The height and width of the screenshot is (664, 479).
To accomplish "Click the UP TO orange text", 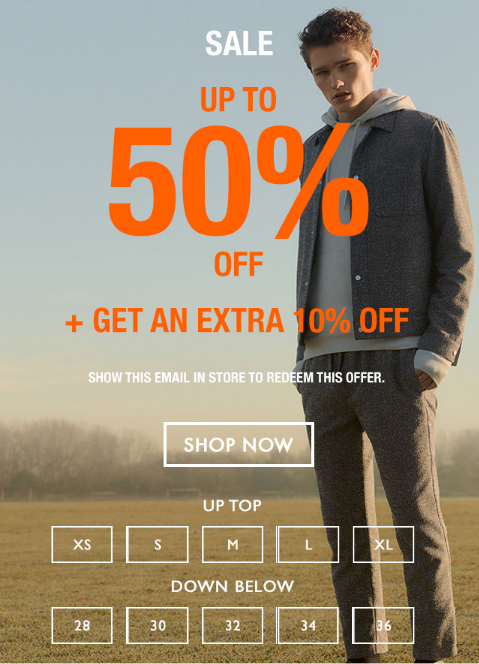I will coord(238,99).
